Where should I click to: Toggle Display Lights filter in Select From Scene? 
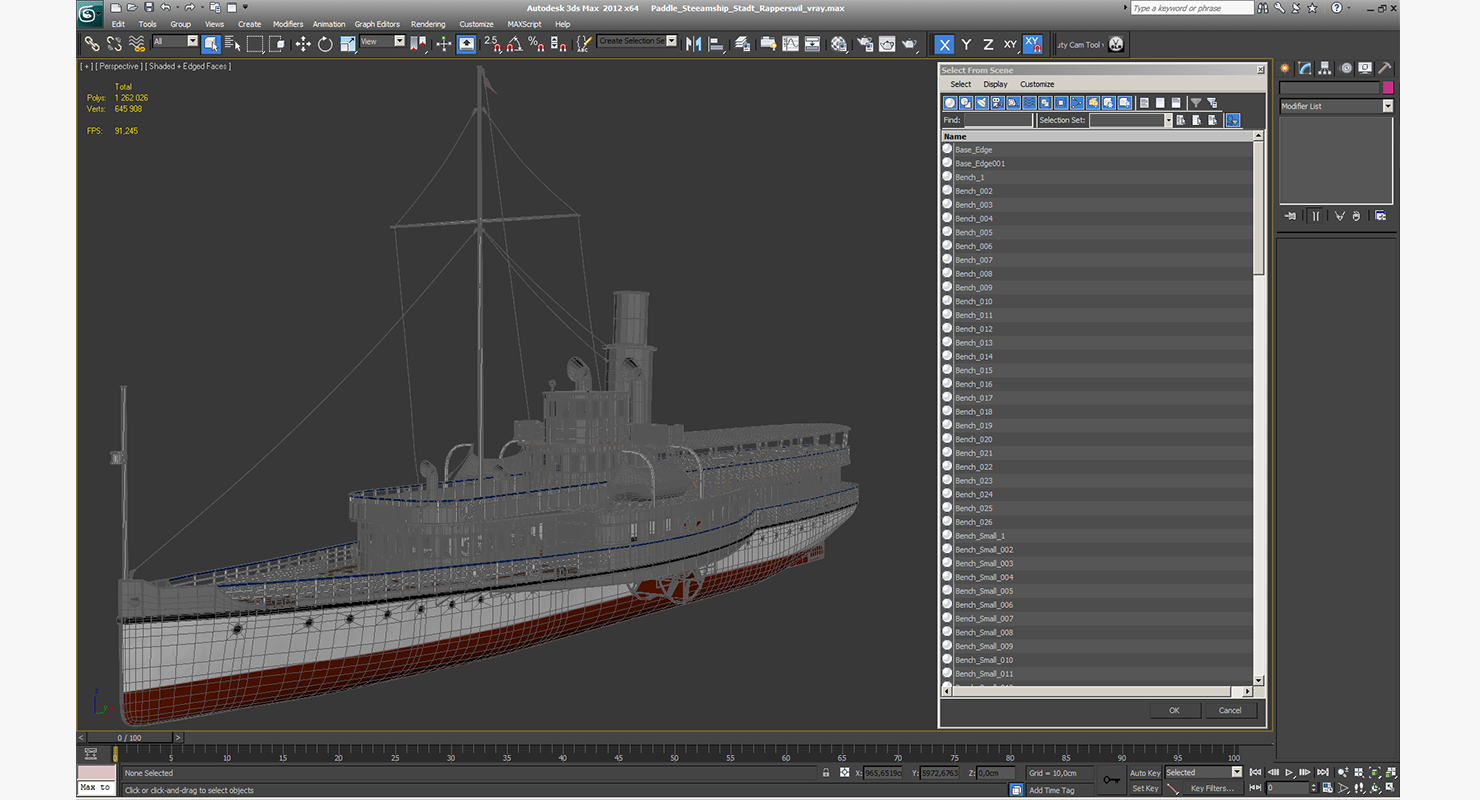click(982, 103)
